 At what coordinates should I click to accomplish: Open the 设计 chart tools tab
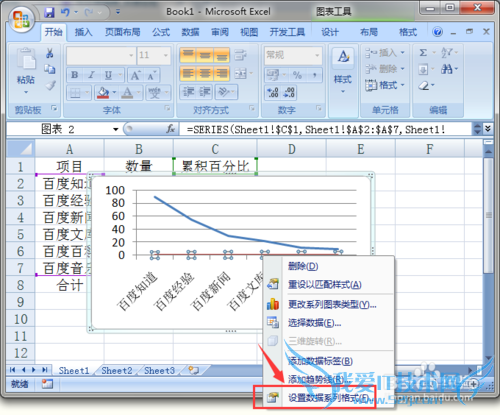pyautogui.click(x=330, y=32)
